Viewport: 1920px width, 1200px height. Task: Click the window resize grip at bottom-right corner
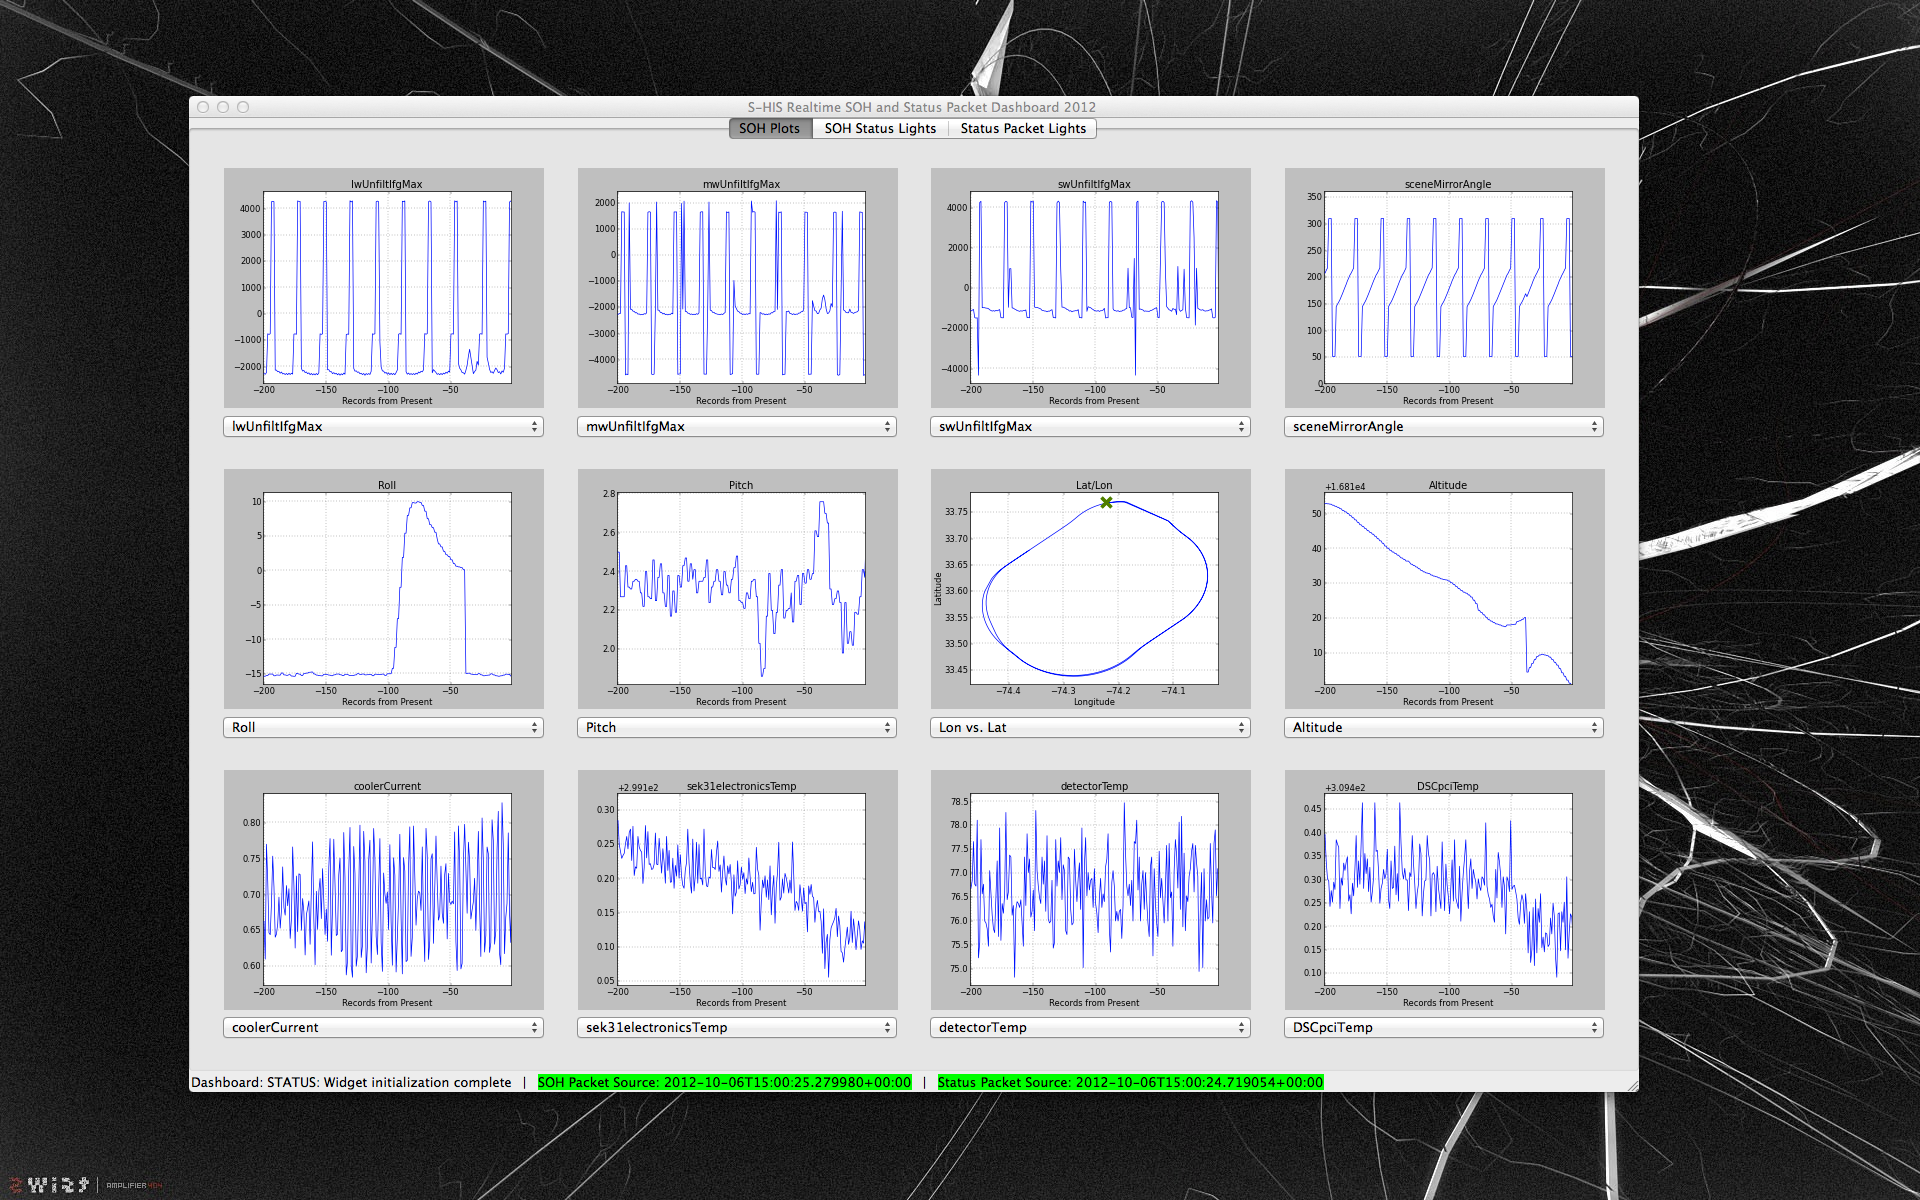click(x=1632, y=1085)
